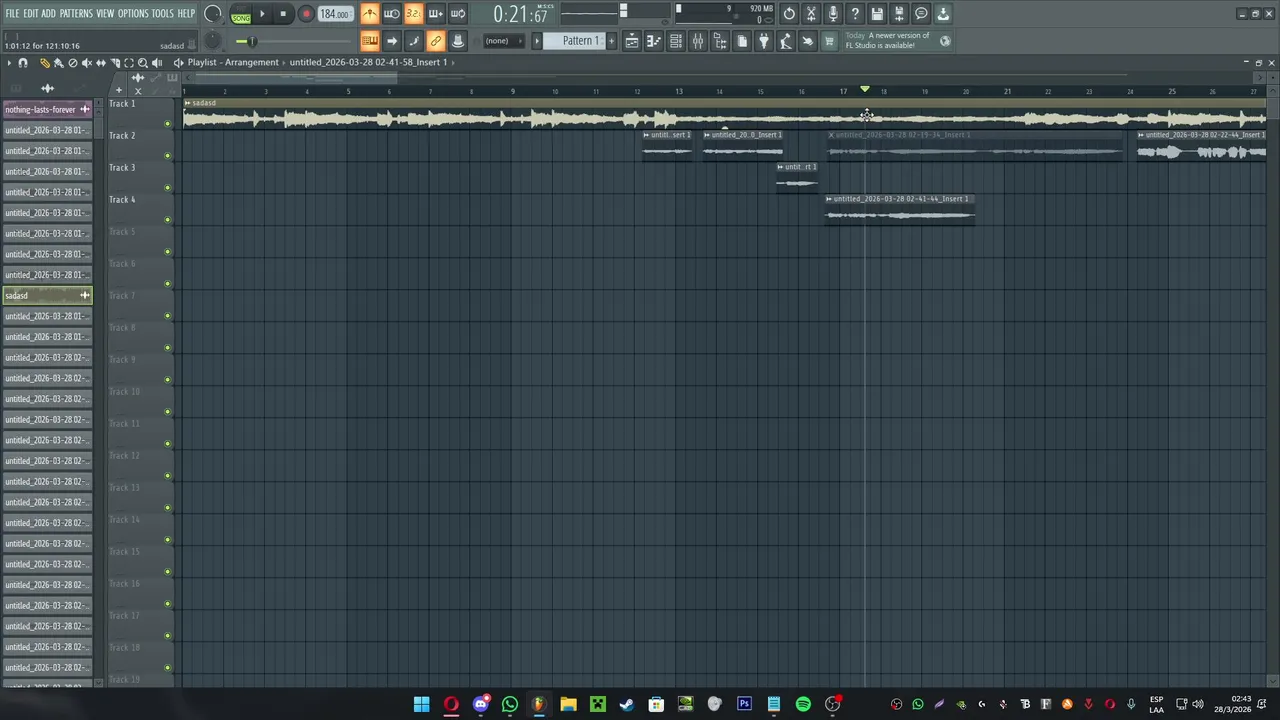
Task: Toggle typing keyboard to piano
Action: [370, 41]
